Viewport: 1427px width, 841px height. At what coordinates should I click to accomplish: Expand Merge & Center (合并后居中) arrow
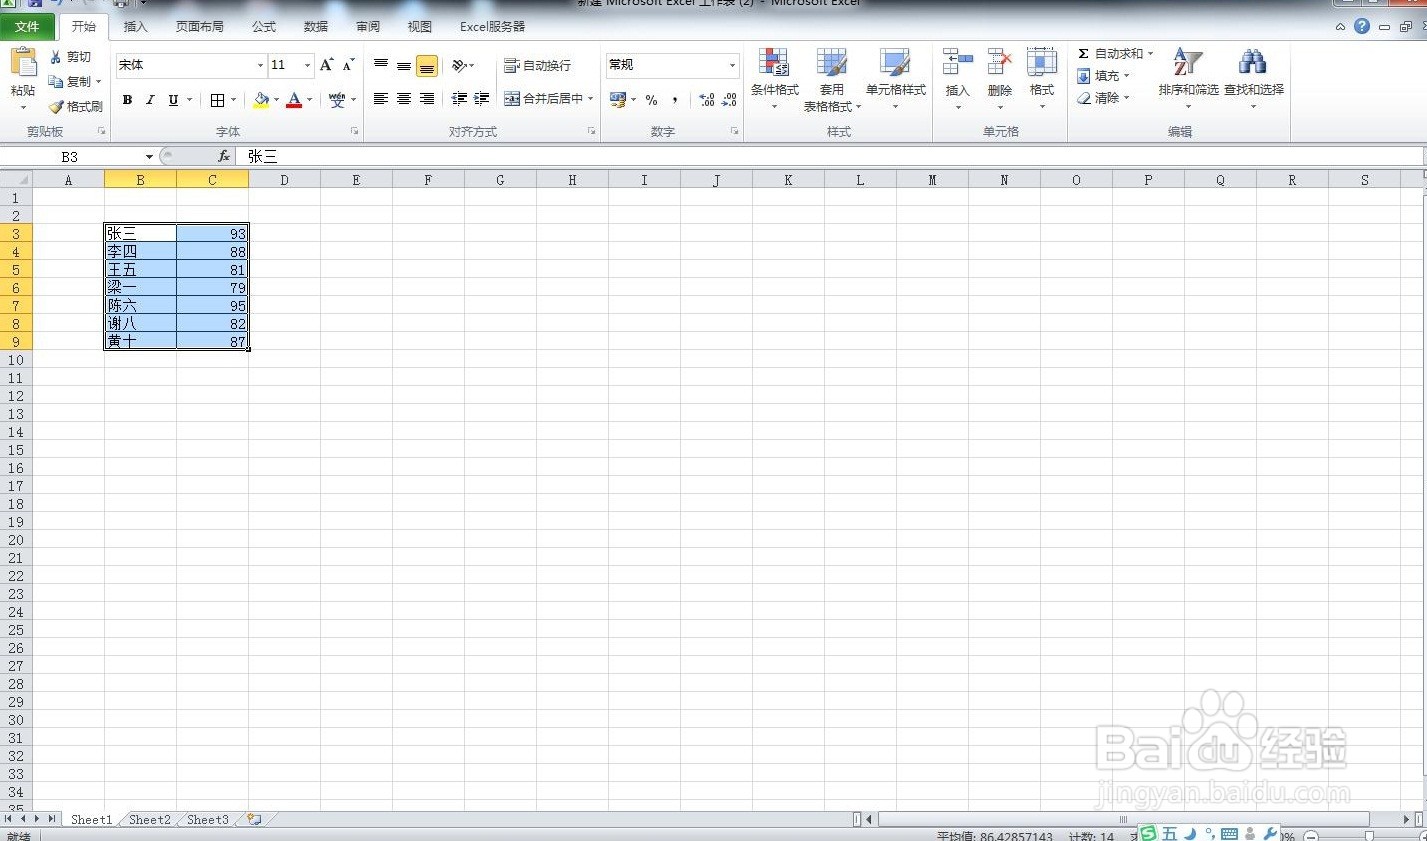point(591,99)
